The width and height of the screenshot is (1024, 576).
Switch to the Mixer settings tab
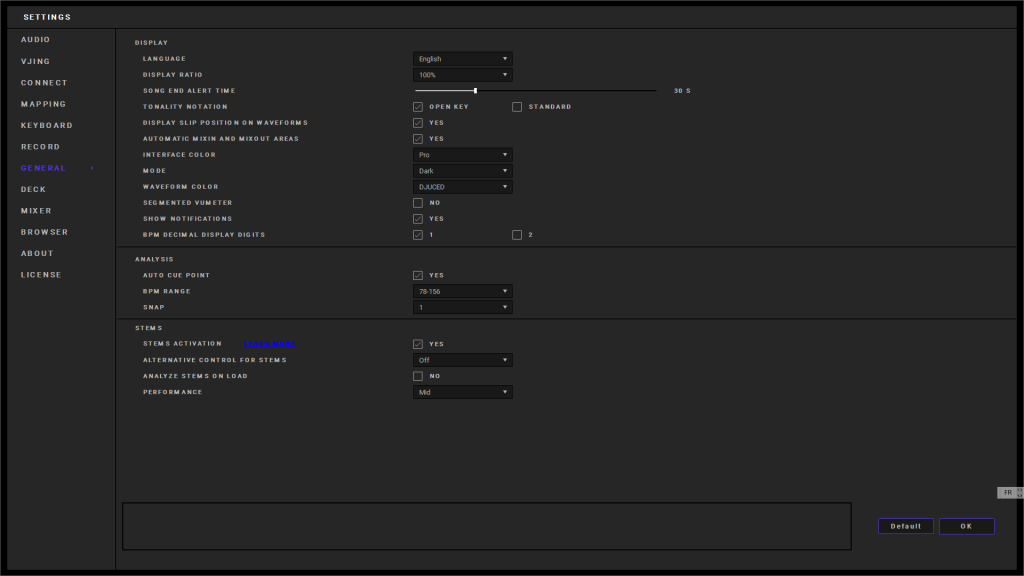coord(37,211)
